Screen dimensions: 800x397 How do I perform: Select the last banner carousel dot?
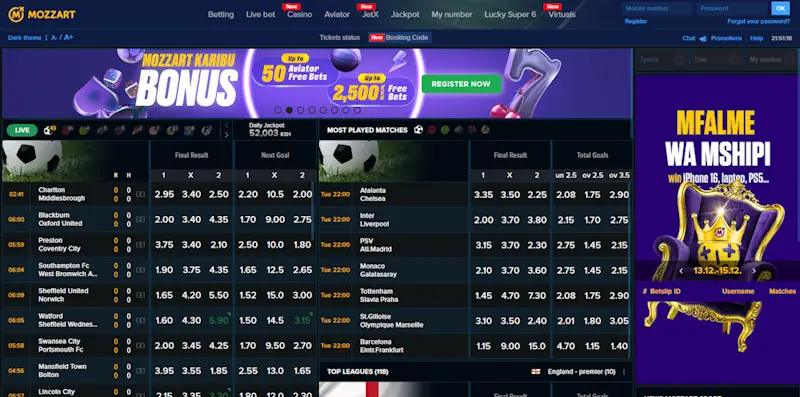pyautogui.click(x=357, y=110)
